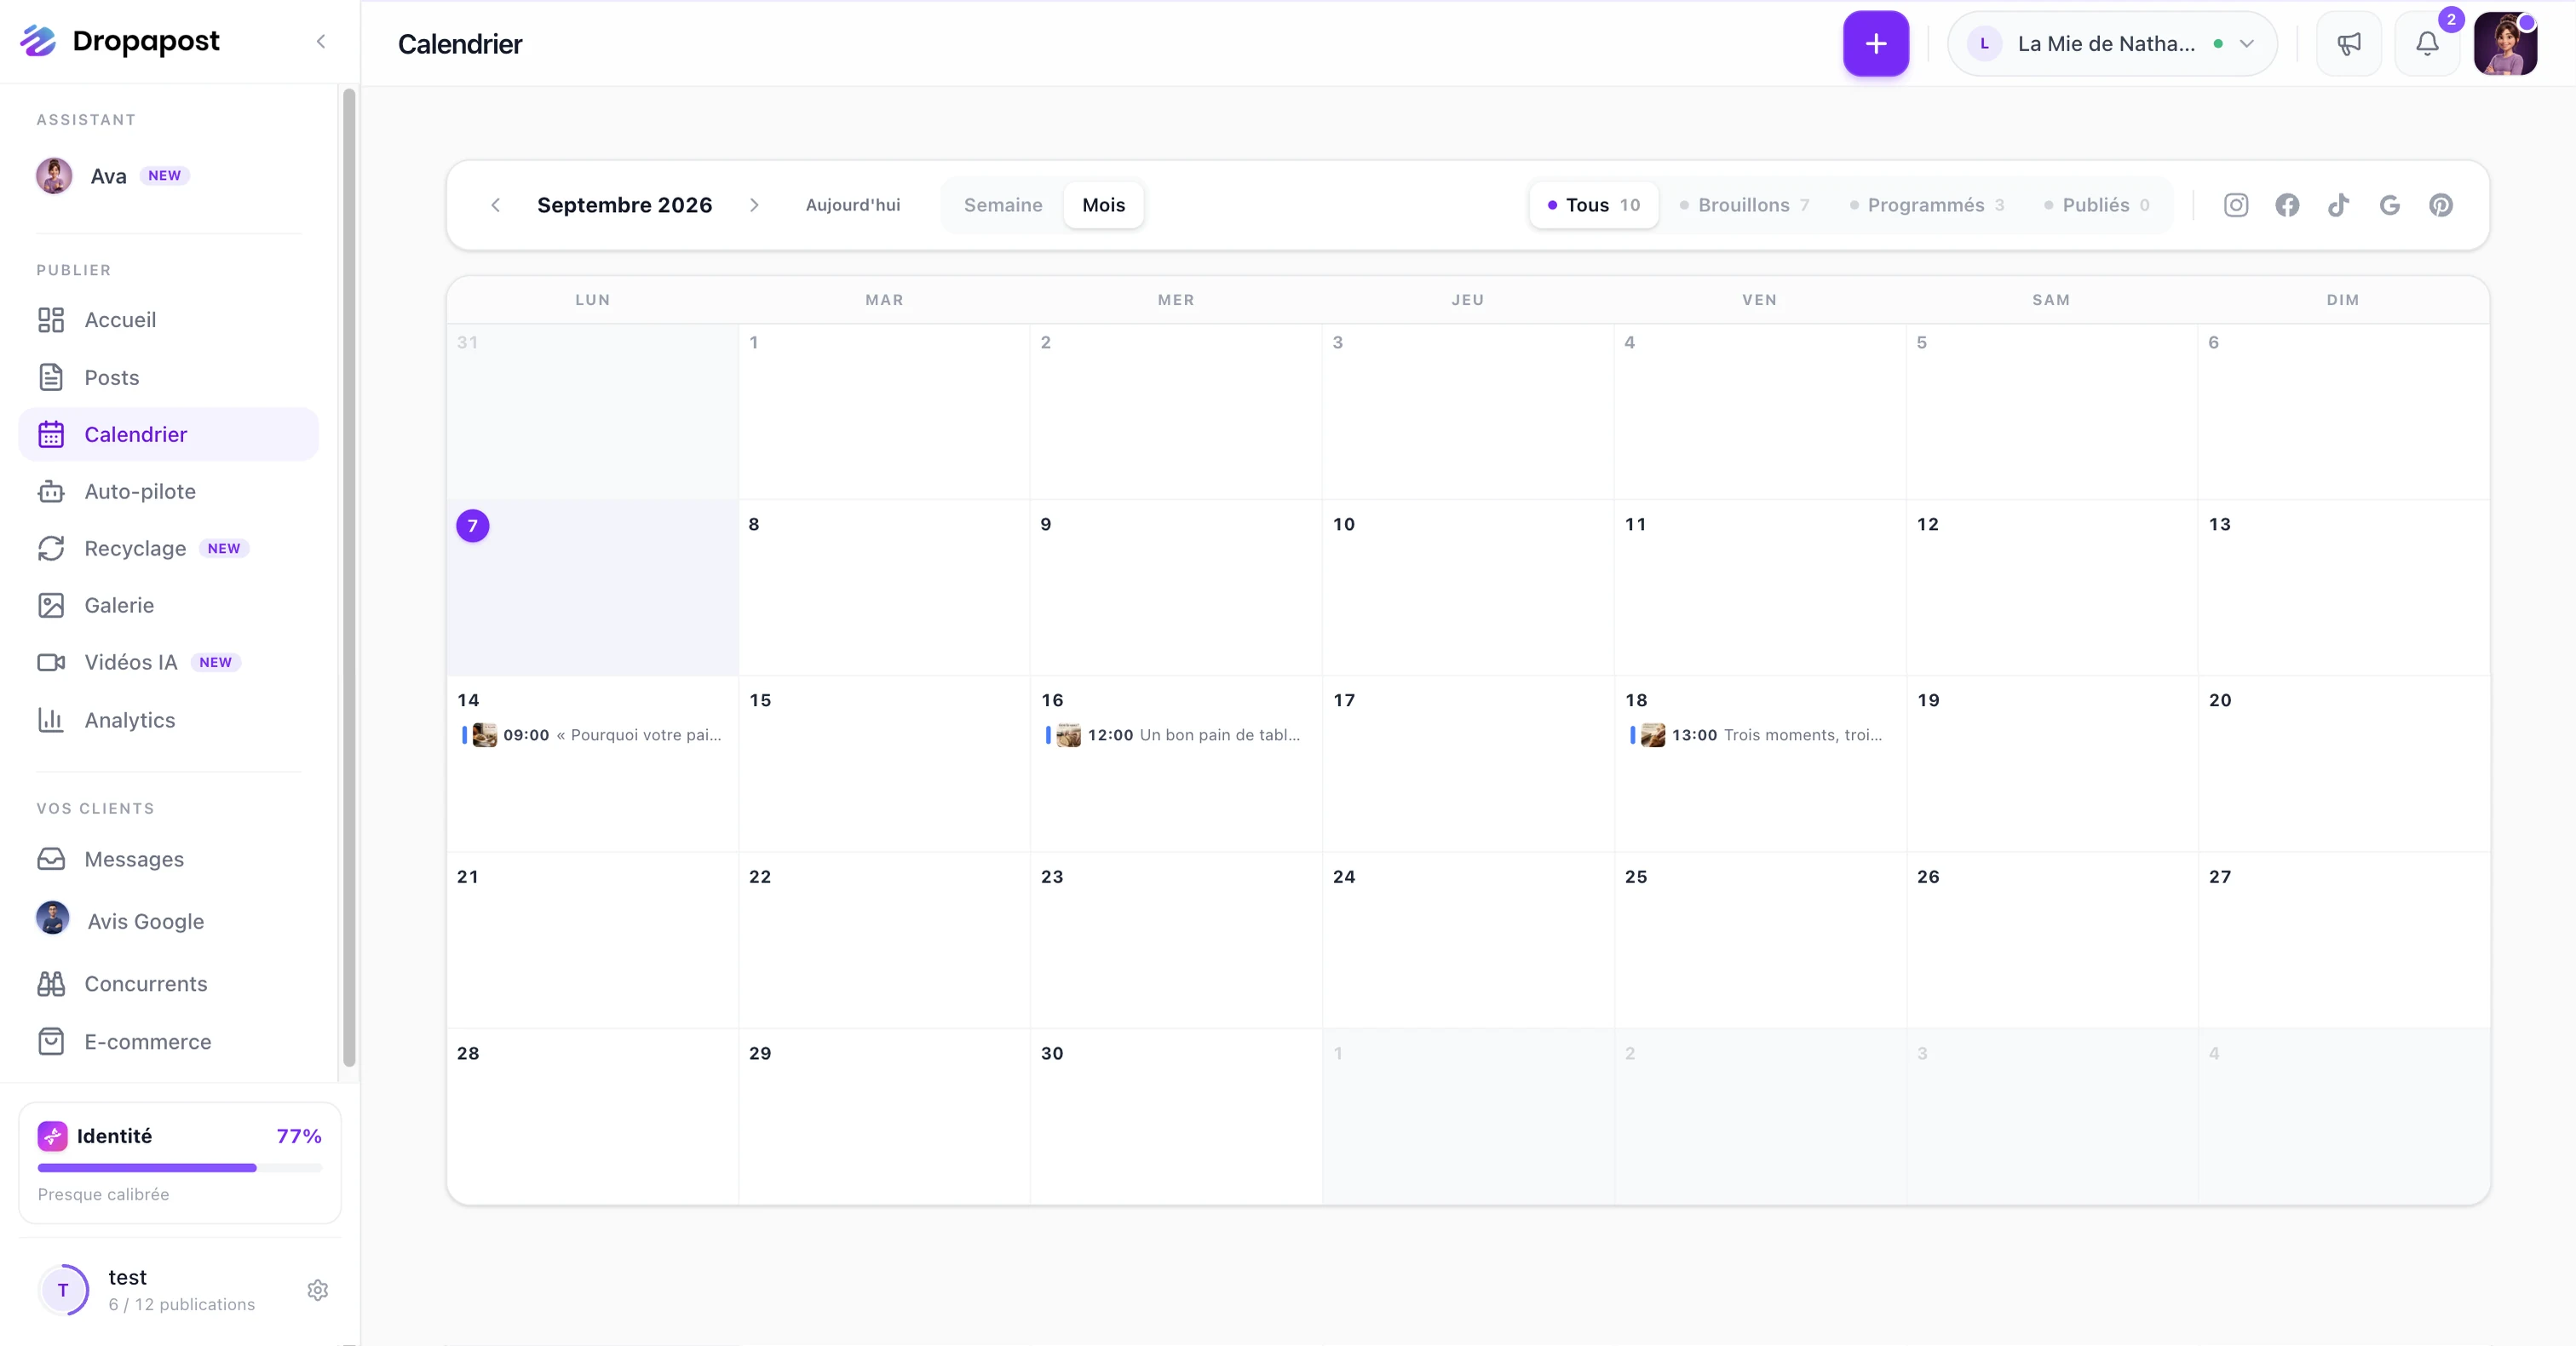Create a new post with plus button
Viewport: 2576px width, 1346px height.
pyautogui.click(x=1876, y=44)
